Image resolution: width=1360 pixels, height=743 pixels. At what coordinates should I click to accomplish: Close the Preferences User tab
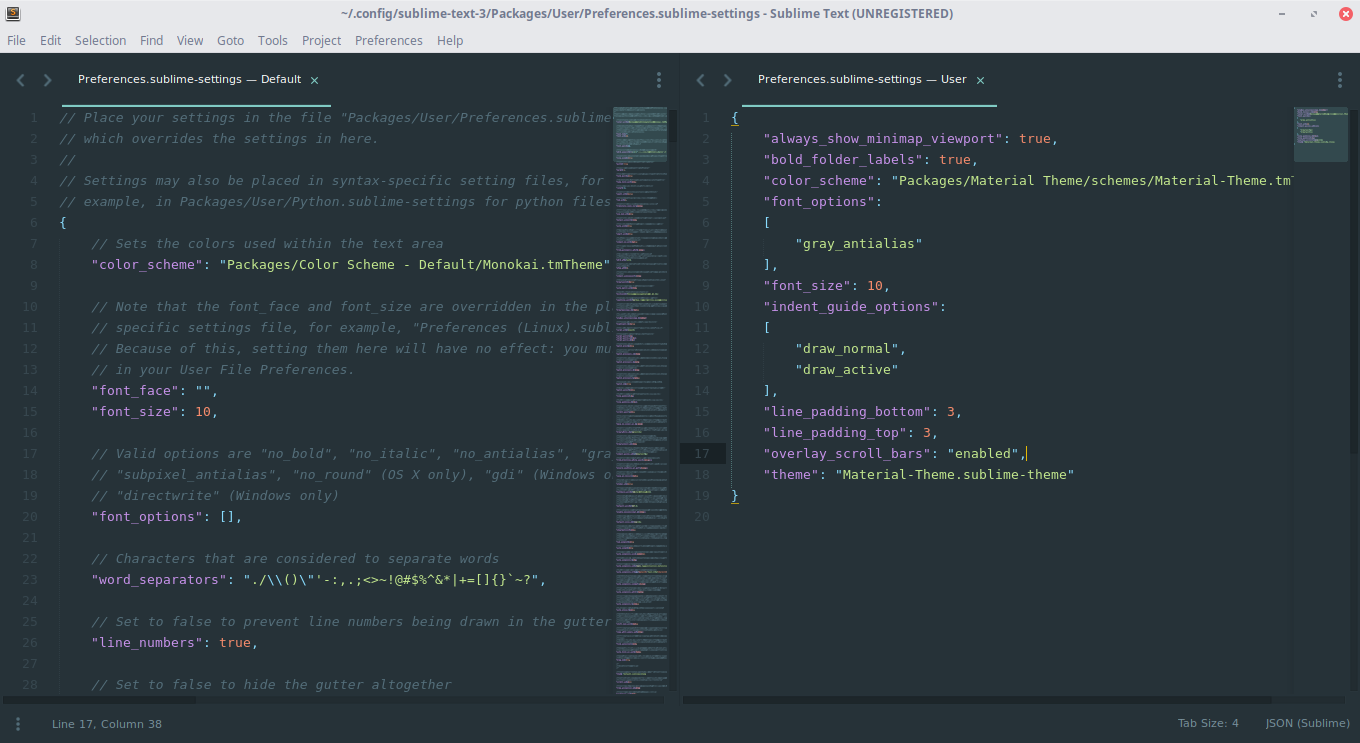coord(980,80)
